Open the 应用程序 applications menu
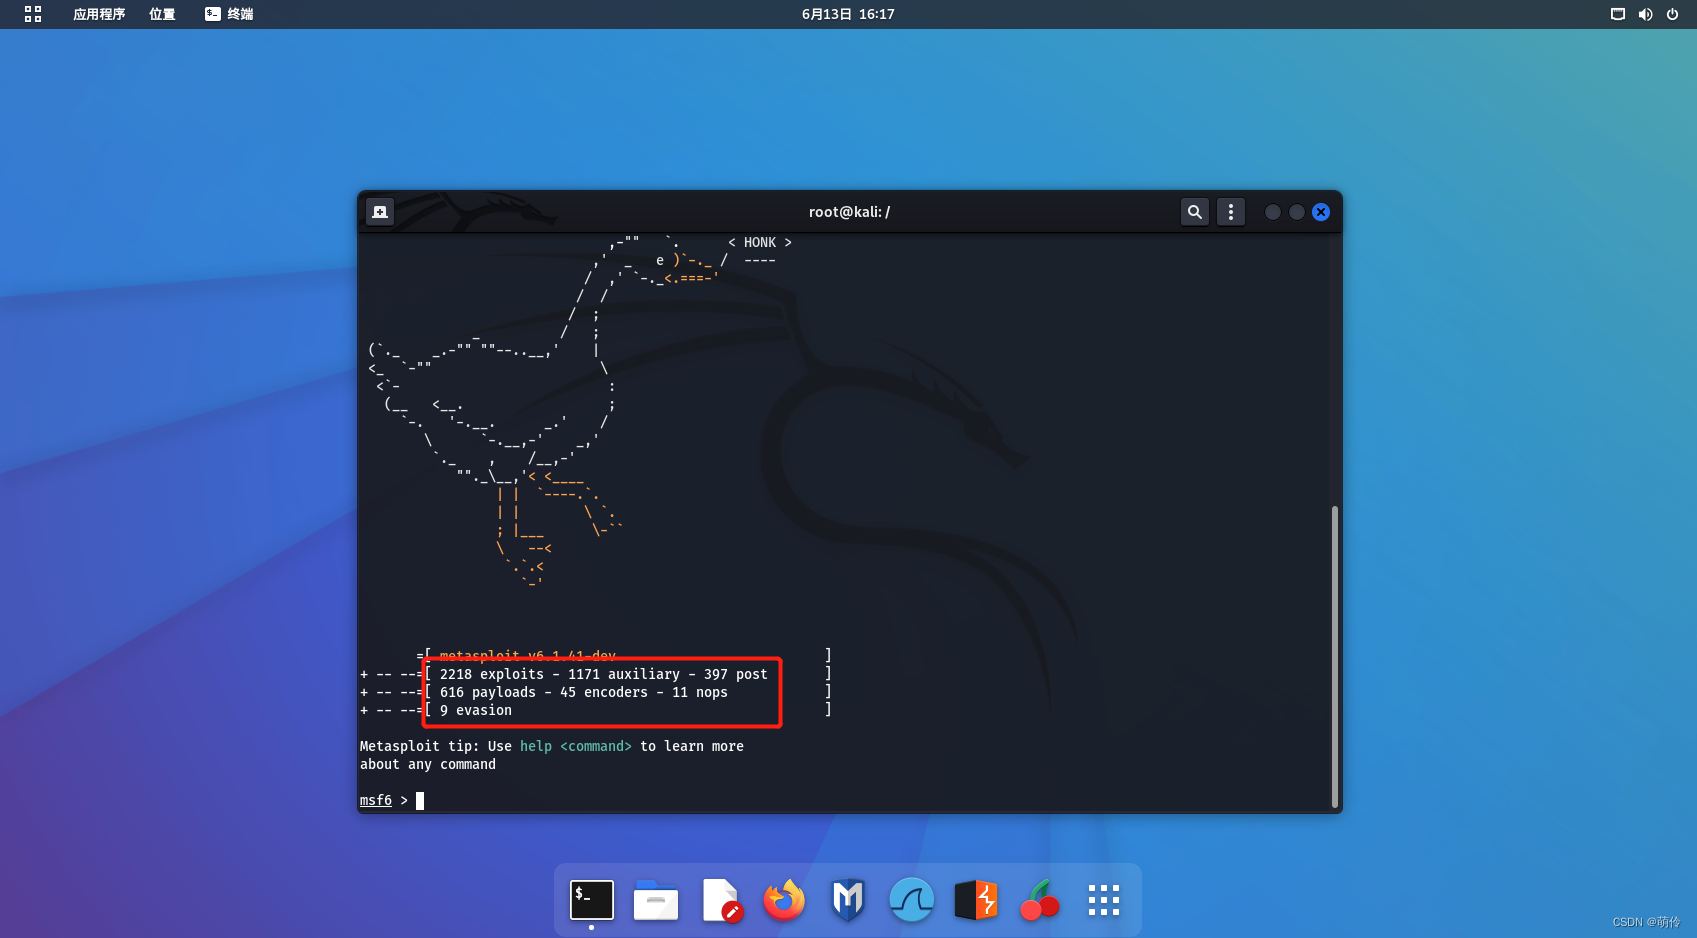The height and width of the screenshot is (938, 1697). [99, 14]
